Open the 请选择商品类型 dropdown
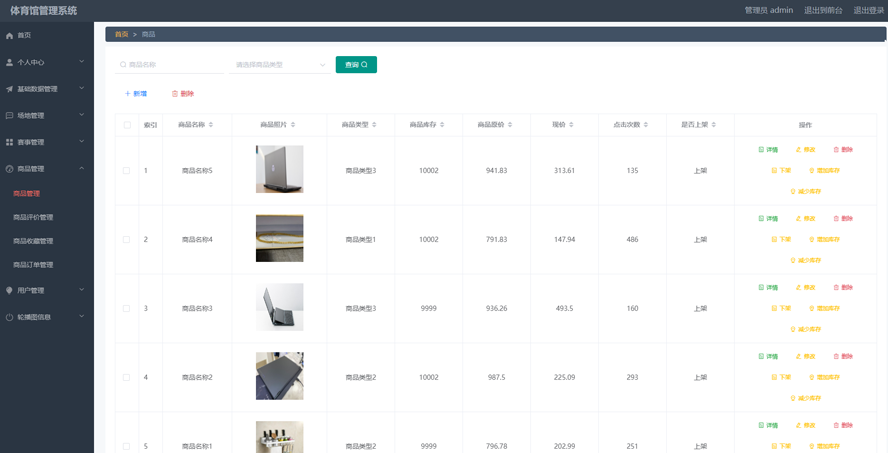Screen dimensions: 888x453 click(x=280, y=65)
